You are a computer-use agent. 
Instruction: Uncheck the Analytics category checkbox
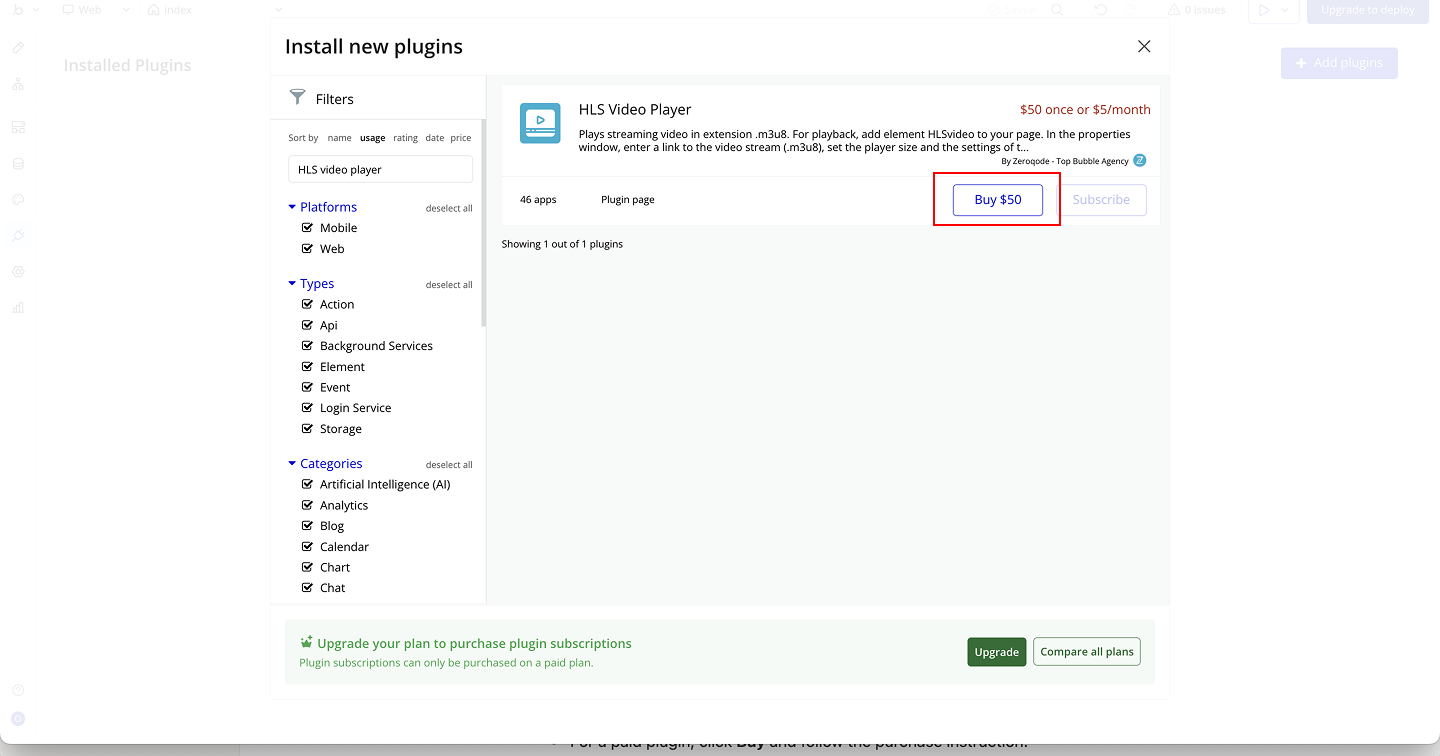point(308,505)
